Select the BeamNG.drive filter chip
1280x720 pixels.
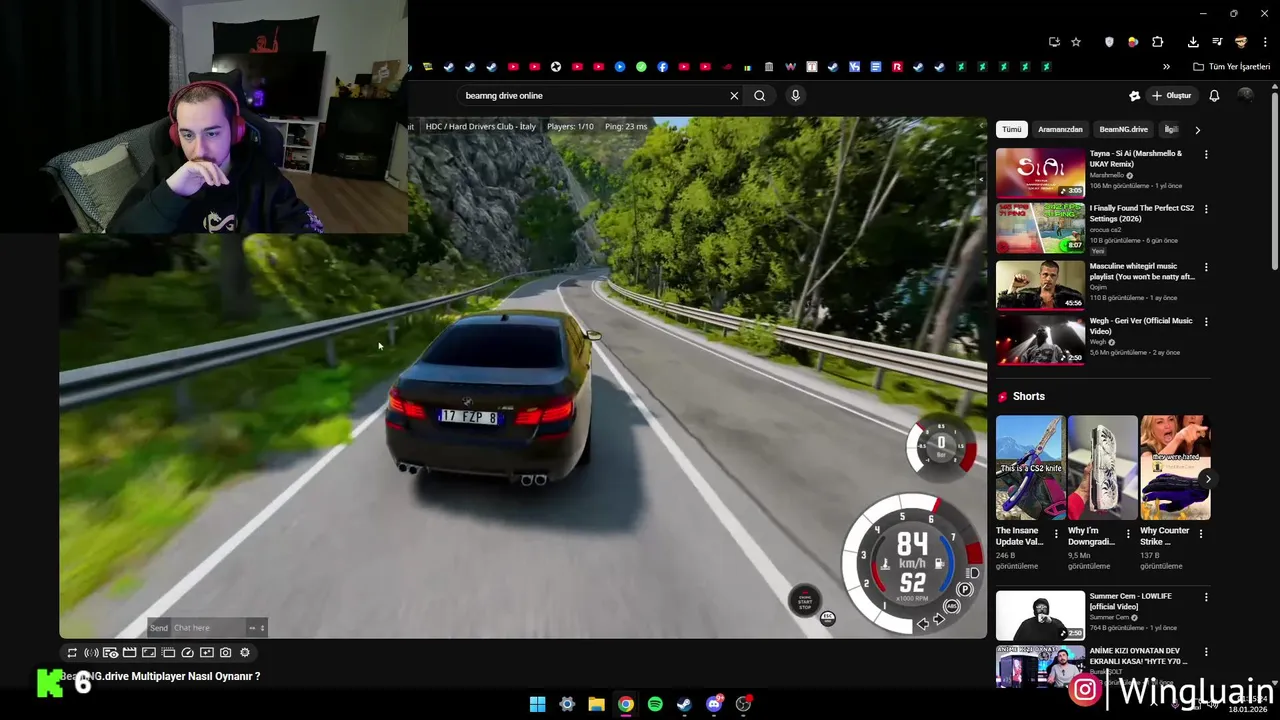[x=1123, y=129]
